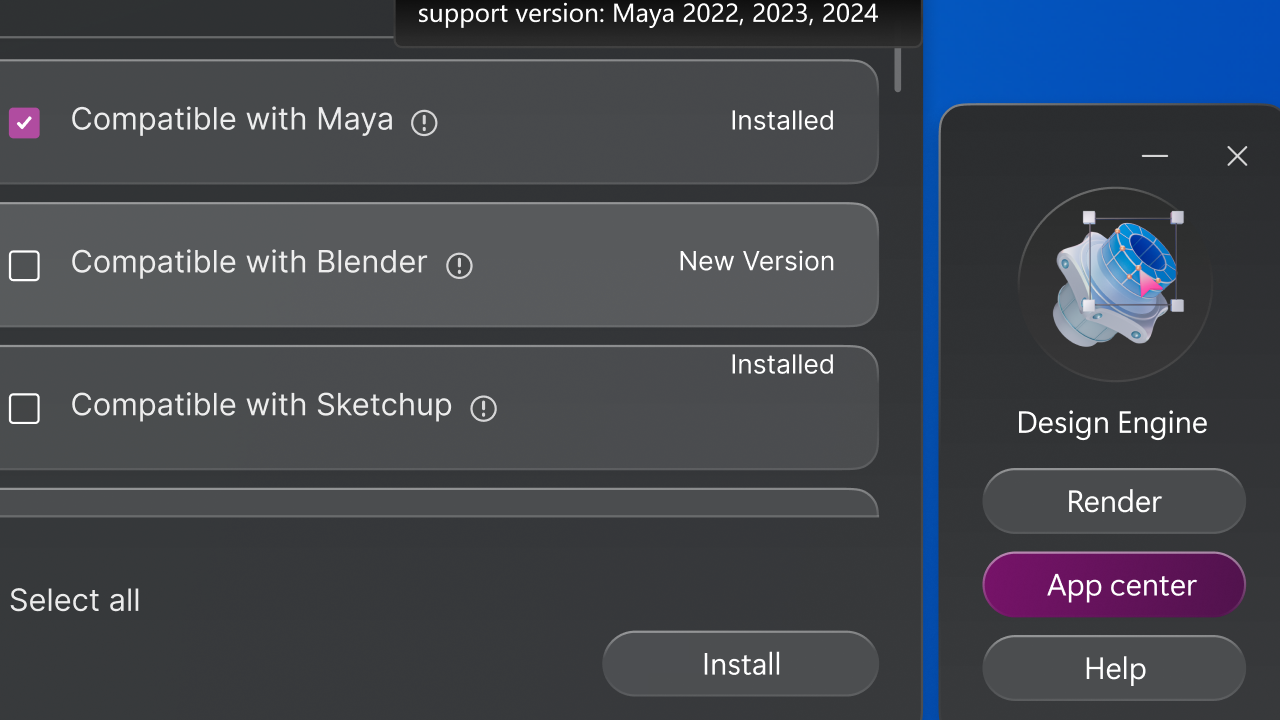This screenshot has width=1280, height=720.
Task: Tick the Compatible with Sketchup checkbox
Action: point(24,409)
